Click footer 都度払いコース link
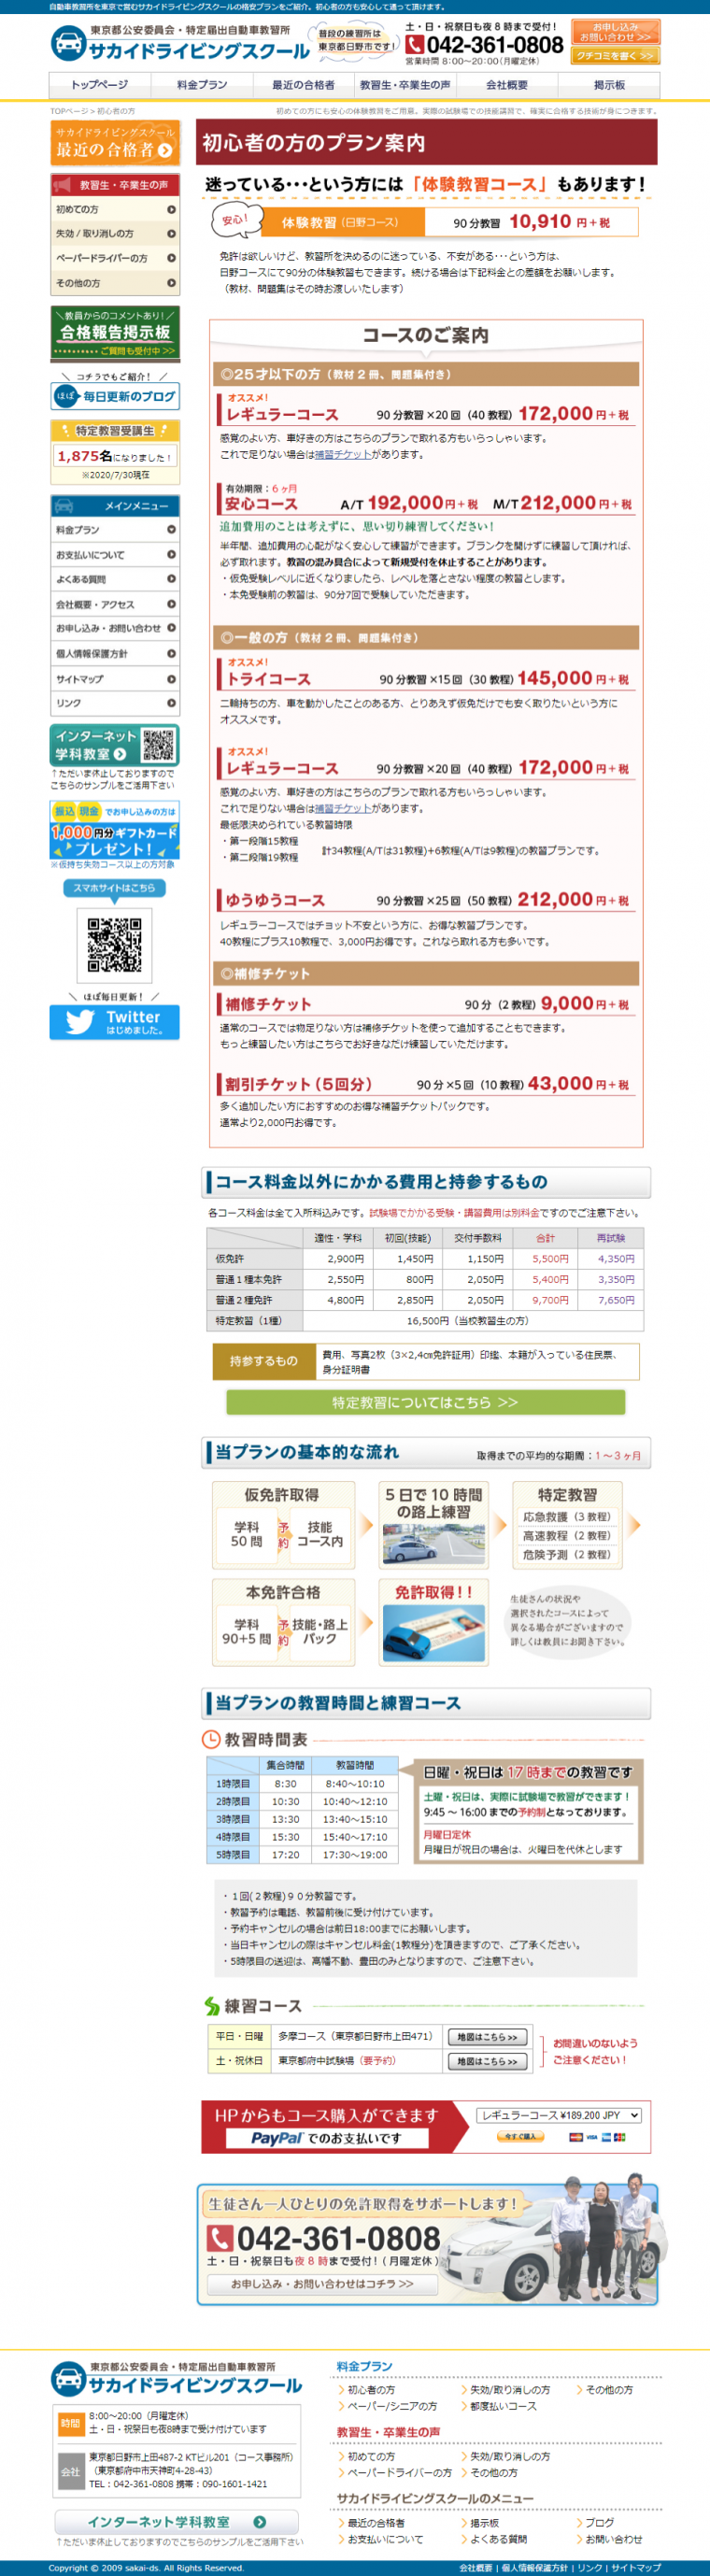 point(503,2406)
